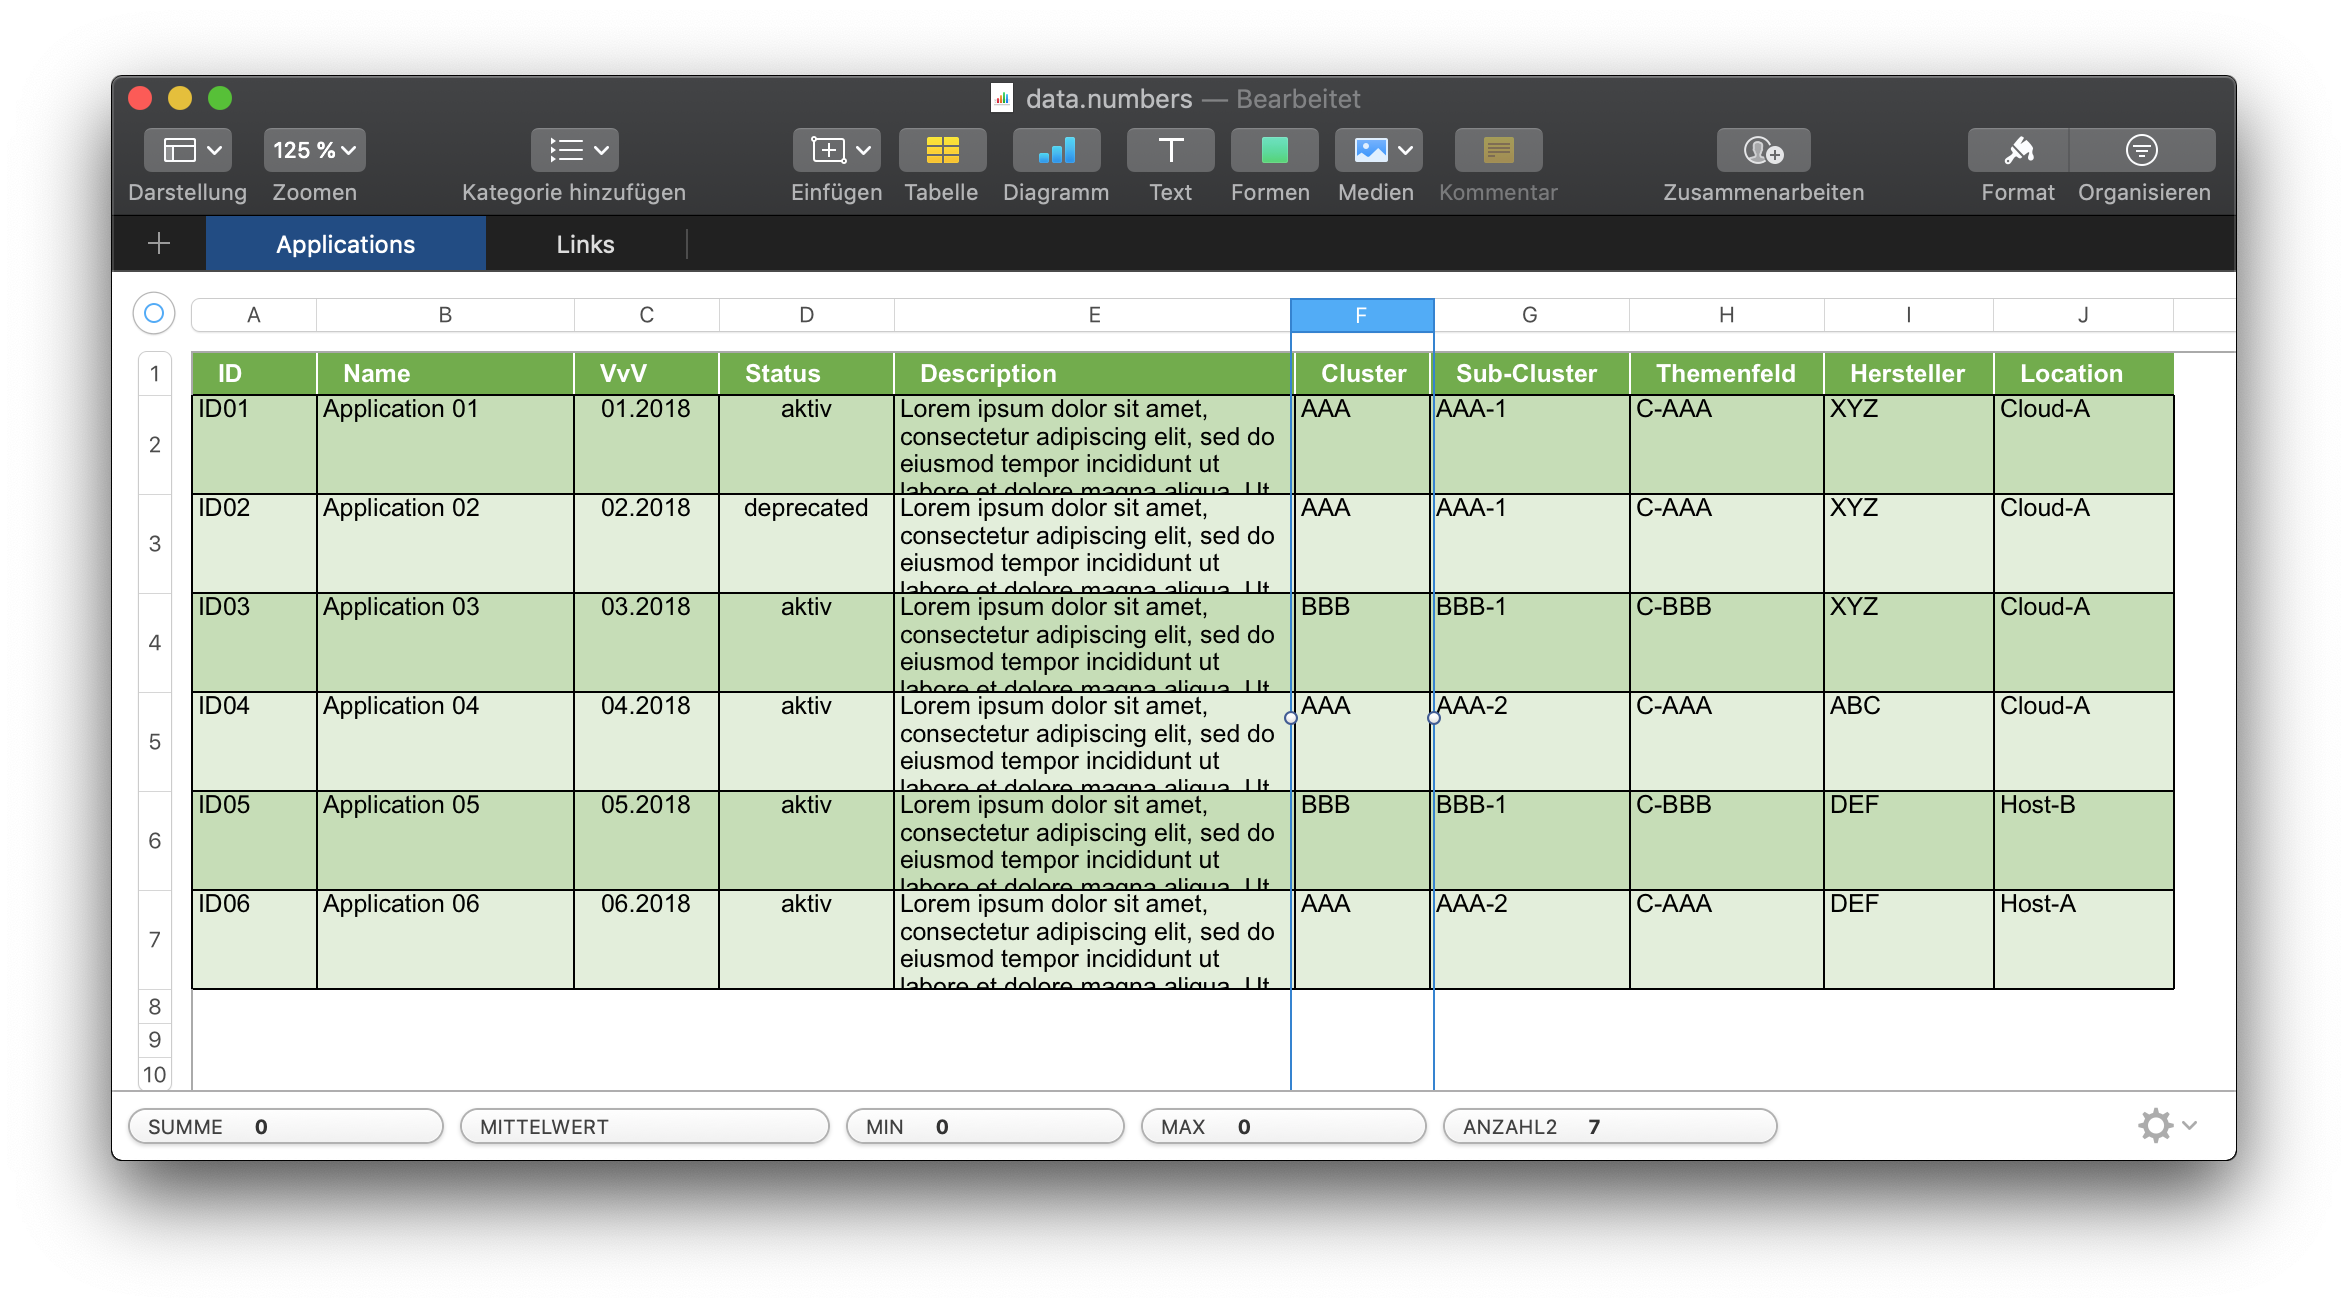Open the Diagramm chart menu

pyautogui.click(x=1056, y=151)
